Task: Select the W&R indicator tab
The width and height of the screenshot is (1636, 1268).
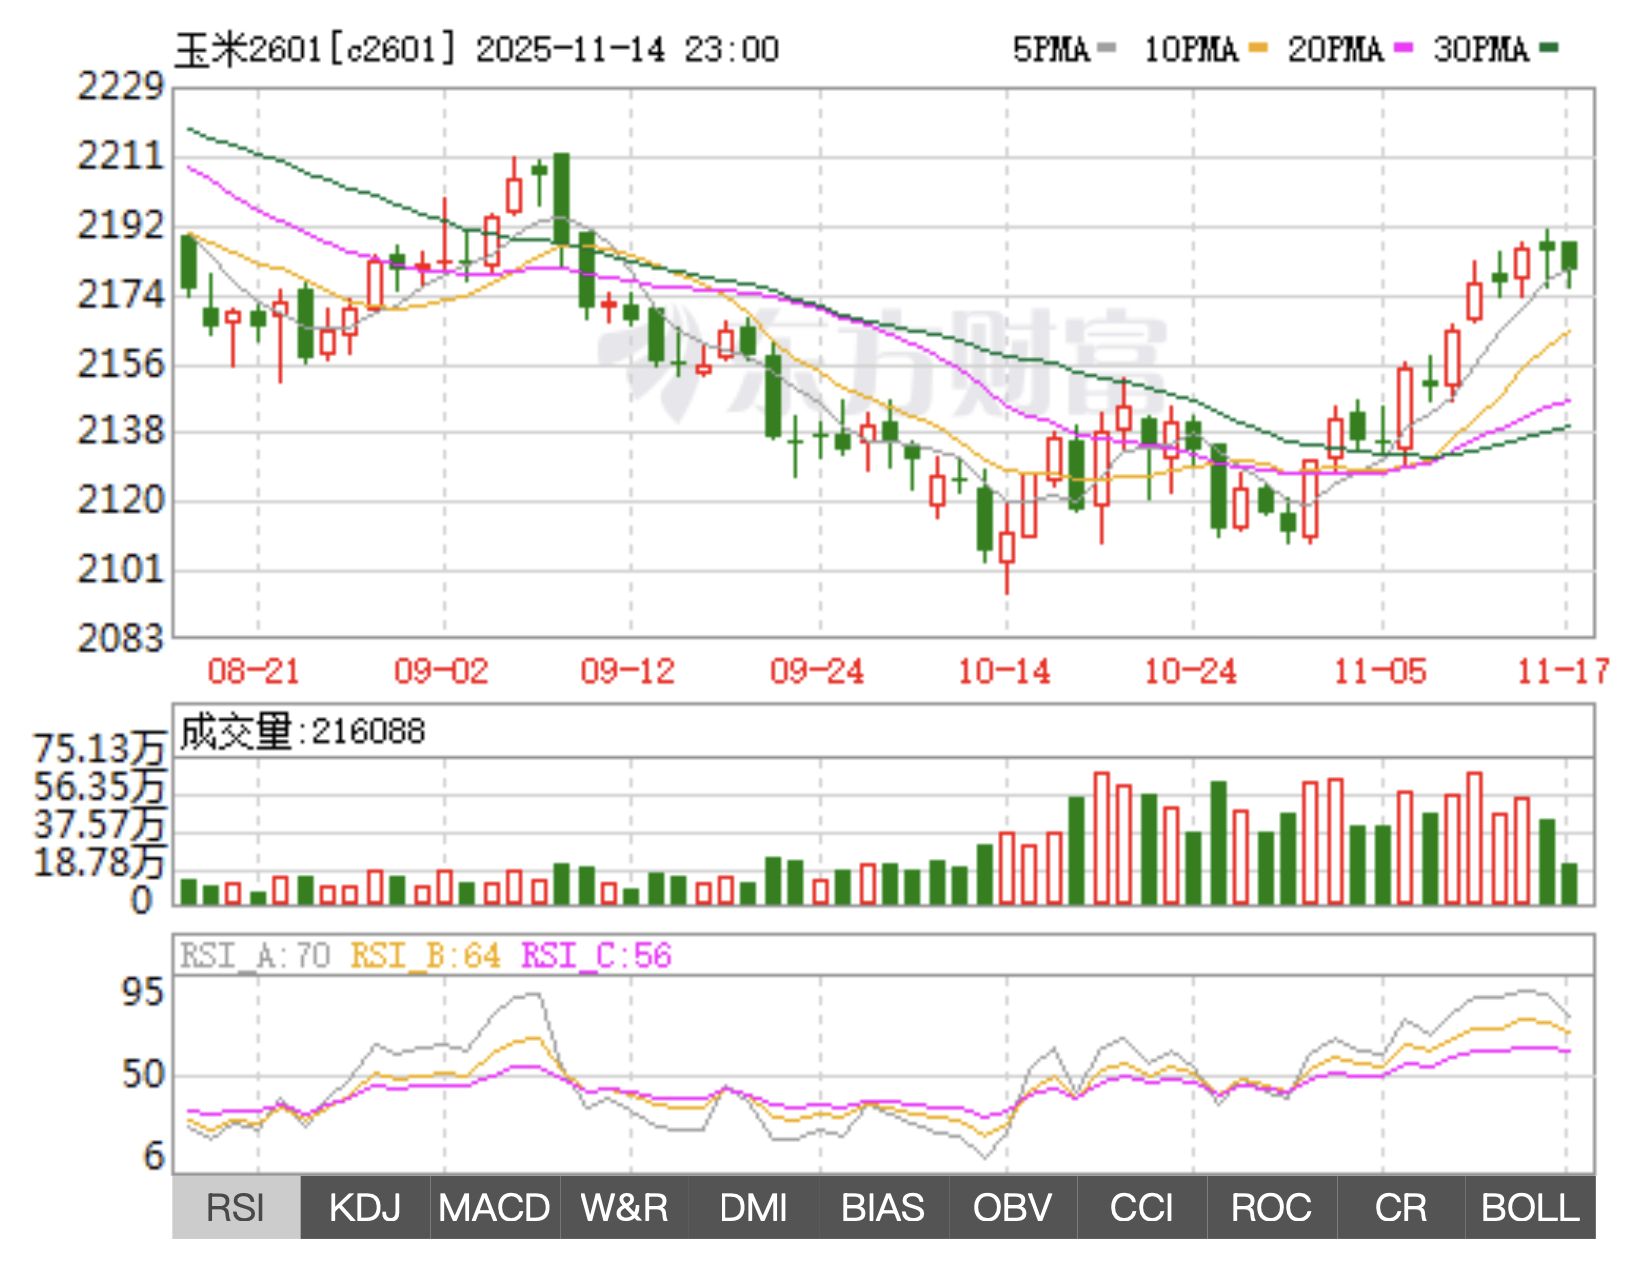Action: 624,1207
